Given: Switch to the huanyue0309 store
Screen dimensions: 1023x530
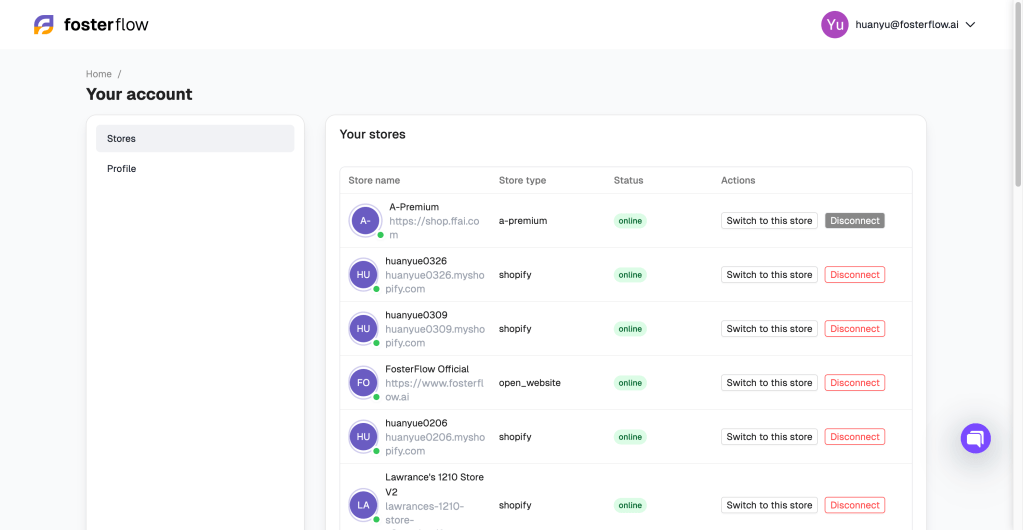Looking at the screenshot, I should [x=769, y=329].
